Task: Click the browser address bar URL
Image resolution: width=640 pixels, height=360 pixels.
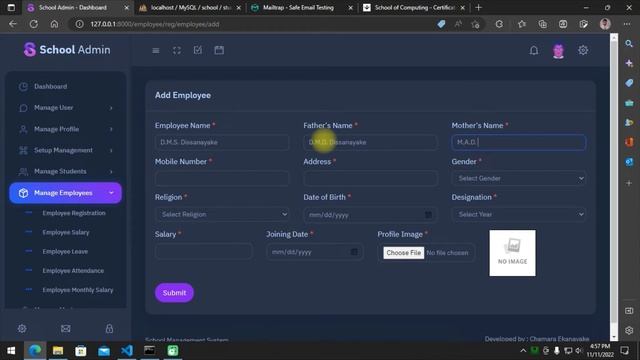Action: (155, 24)
